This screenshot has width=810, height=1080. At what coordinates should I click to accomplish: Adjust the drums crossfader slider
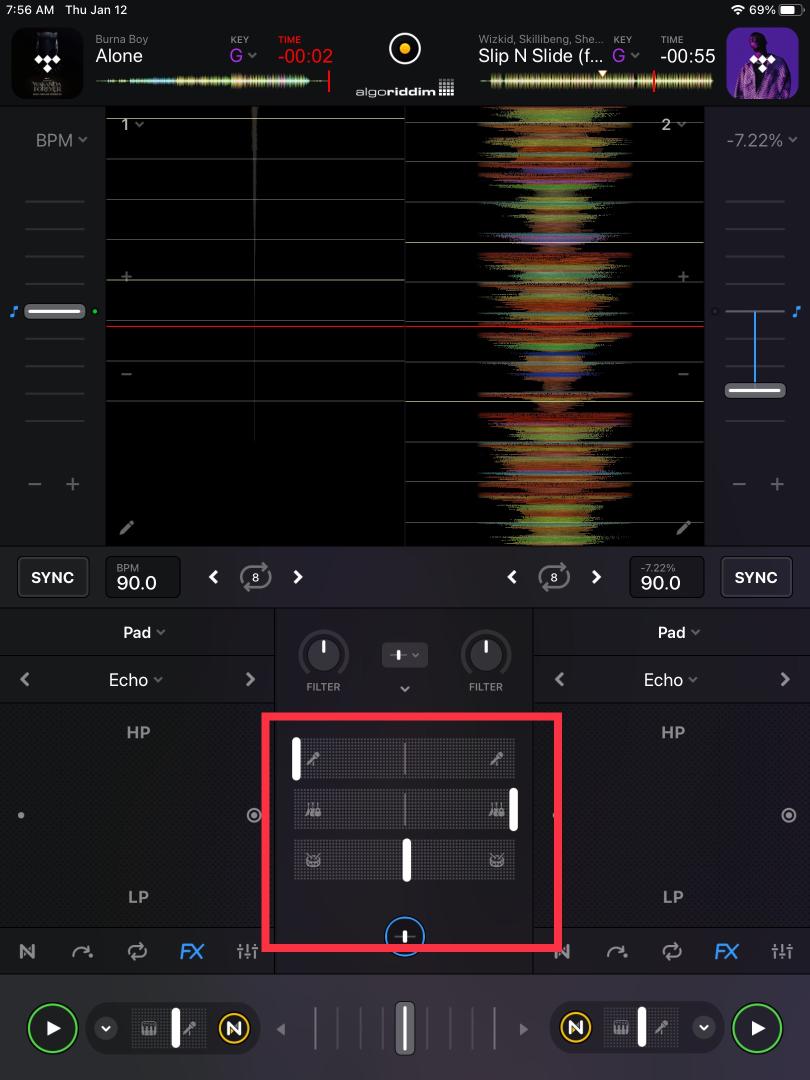(404, 860)
